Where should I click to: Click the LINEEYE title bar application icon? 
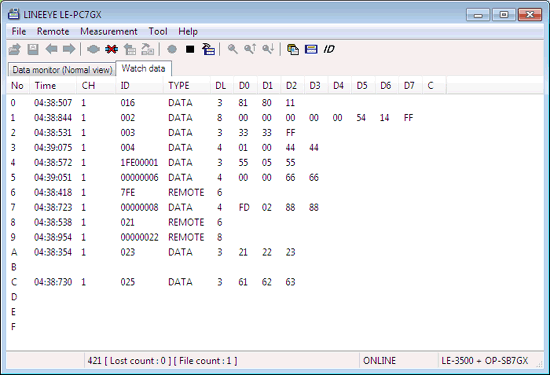[14, 14]
